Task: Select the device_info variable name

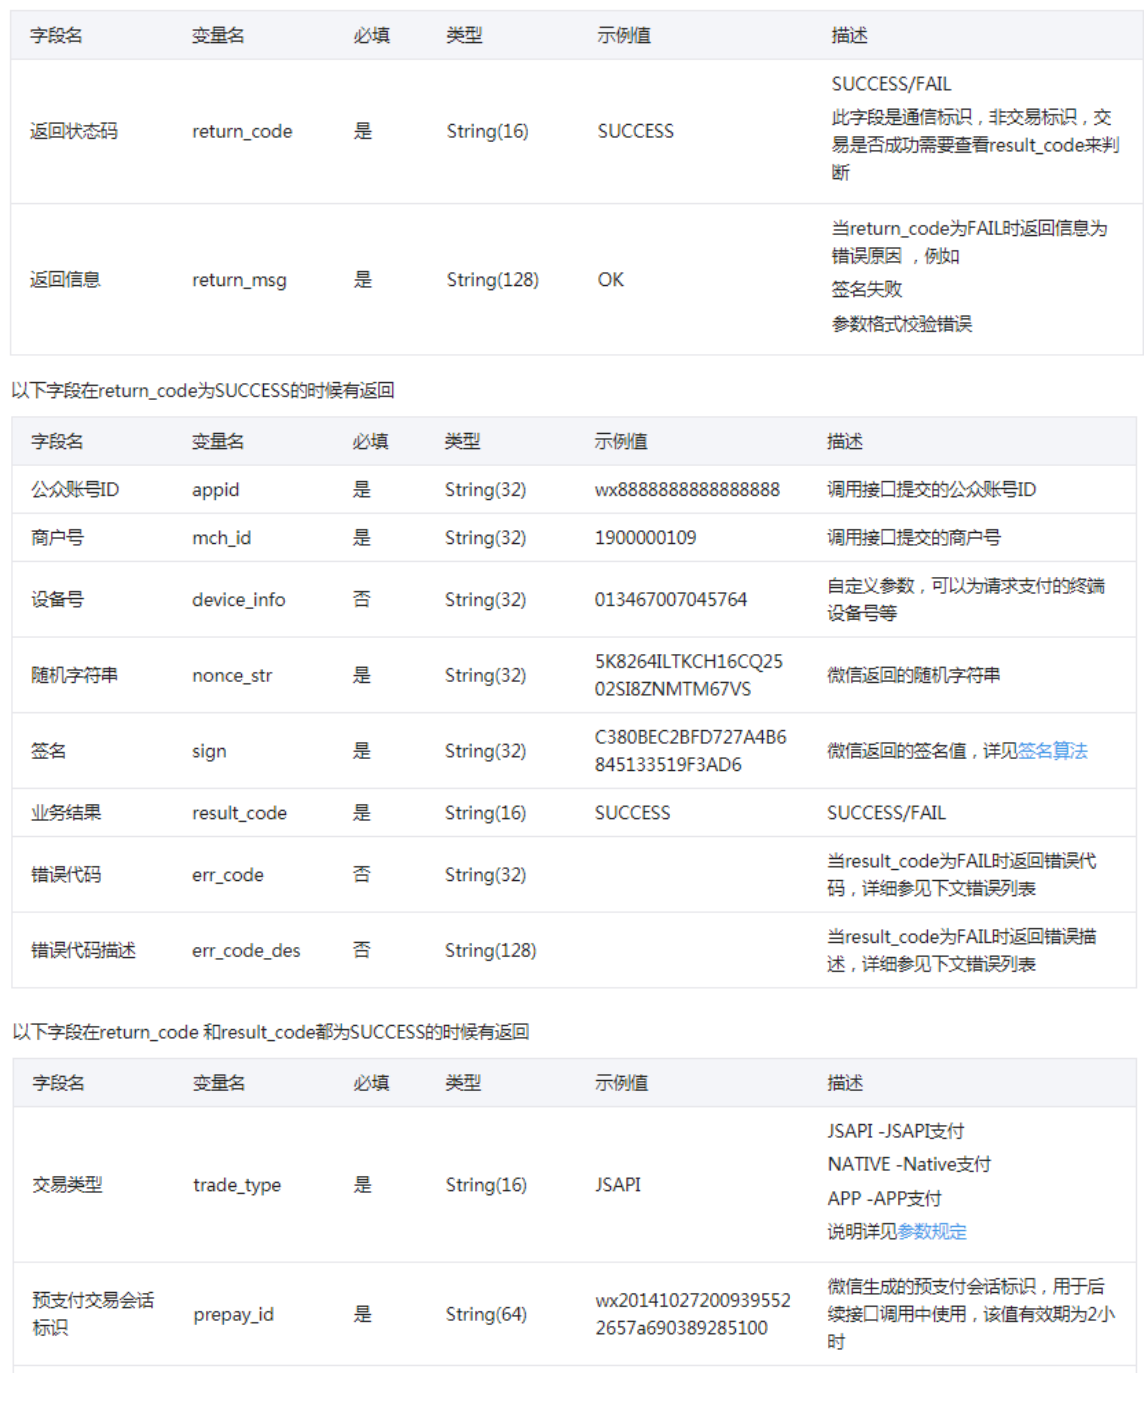Action: pos(238,600)
